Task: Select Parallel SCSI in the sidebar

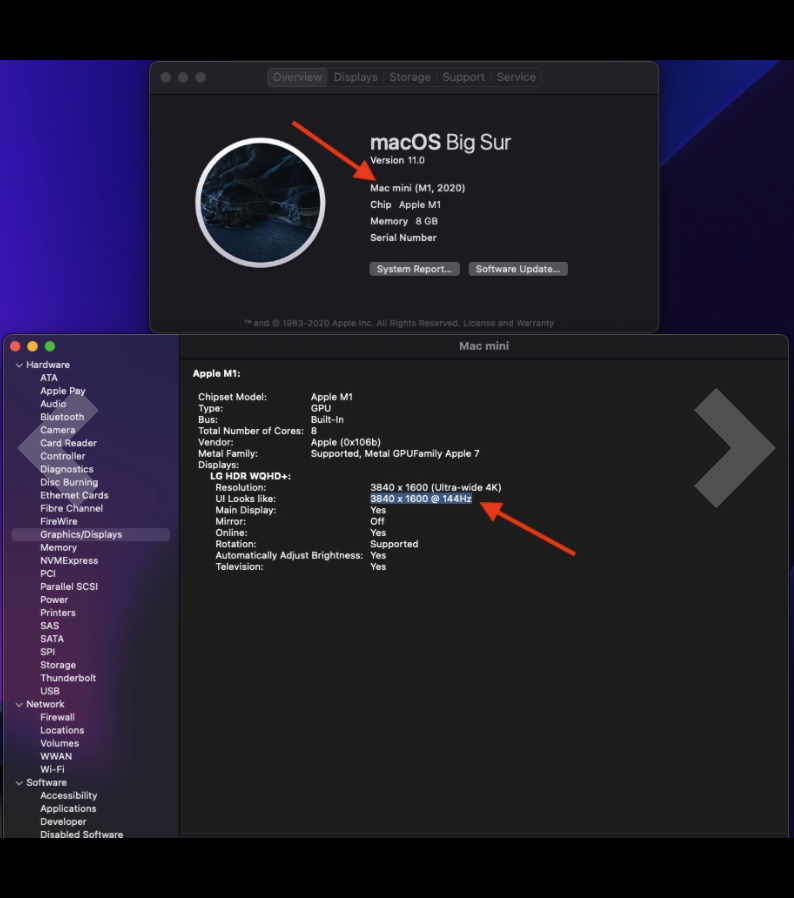Action: pos(69,587)
